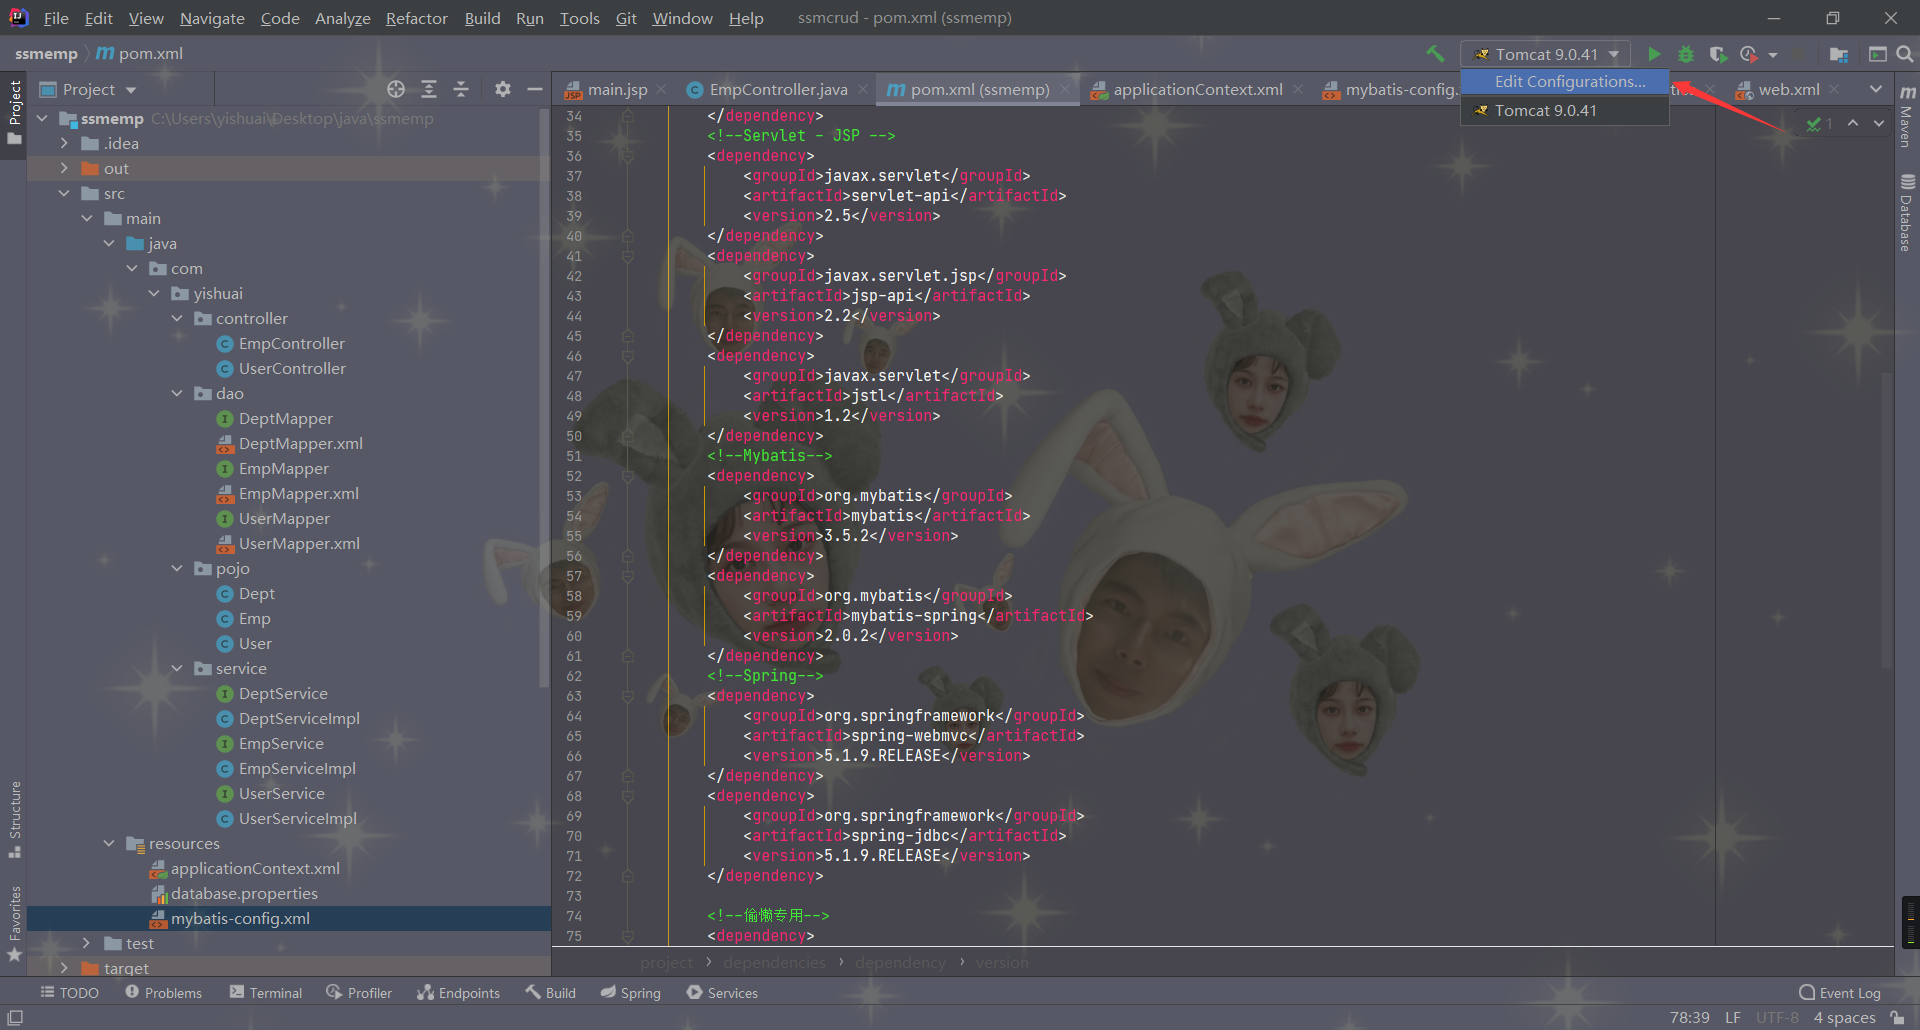
Task: Run with Coverage shield icon
Action: pyautogui.click(x=1718, y=54)
